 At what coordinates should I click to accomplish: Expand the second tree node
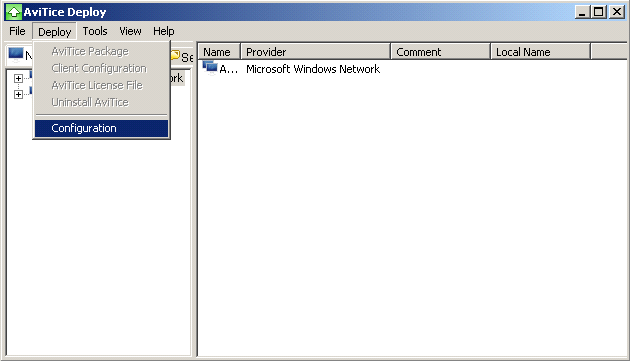click(18, 94)
